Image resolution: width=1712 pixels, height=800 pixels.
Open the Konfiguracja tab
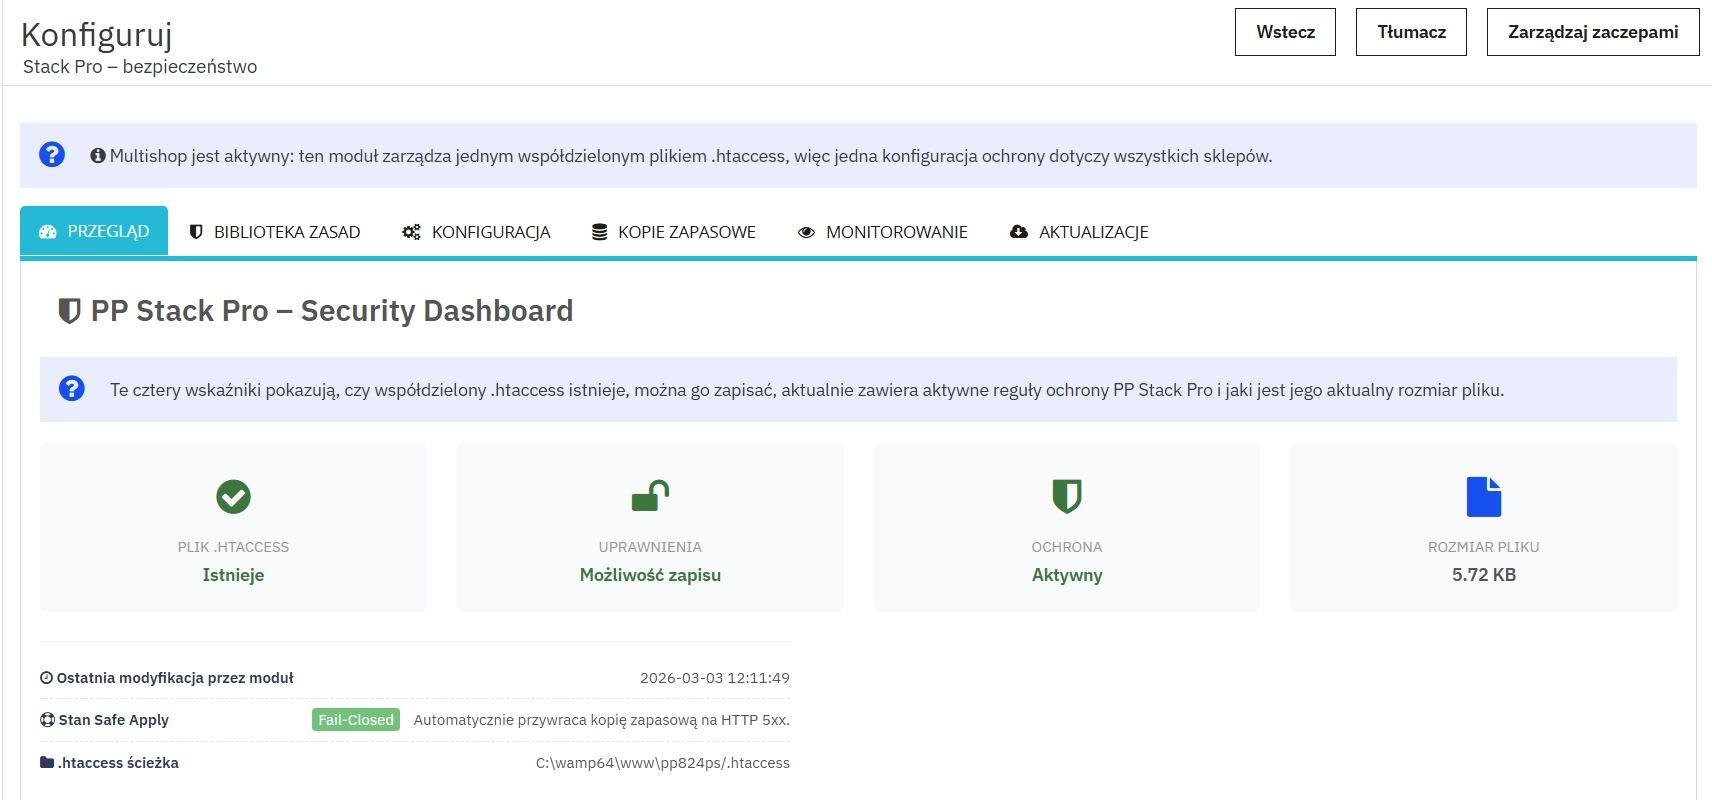[x=476, y=232]
